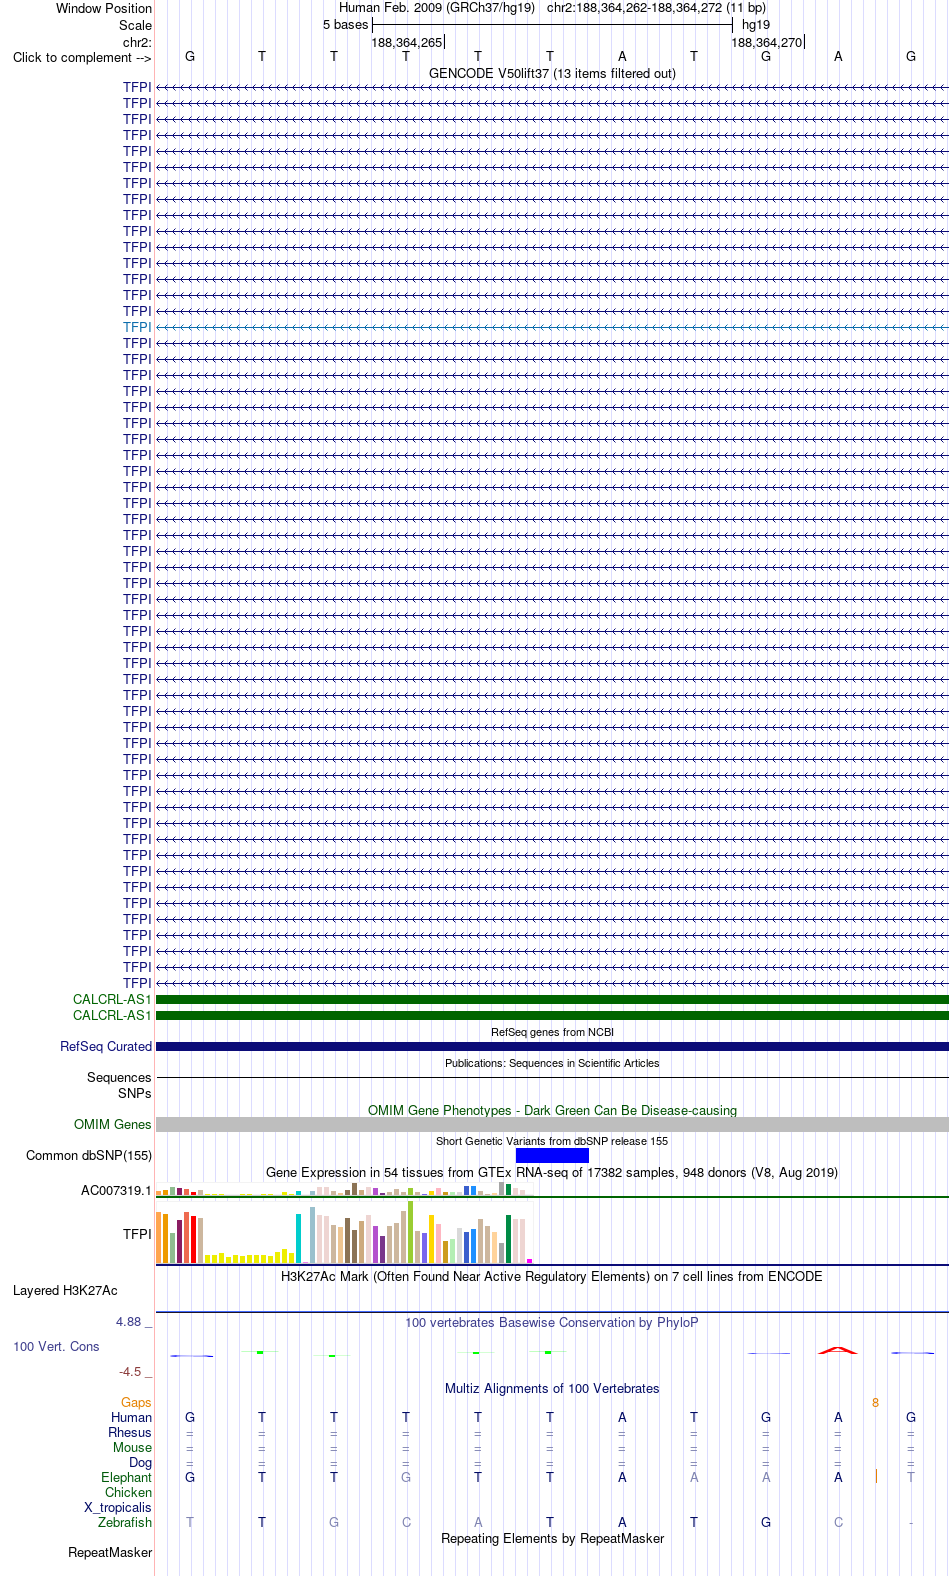The width and height of the screenshot is (950, 1576).
Task: Click the 'Sequences' track label
Action: pos(119,1077)
